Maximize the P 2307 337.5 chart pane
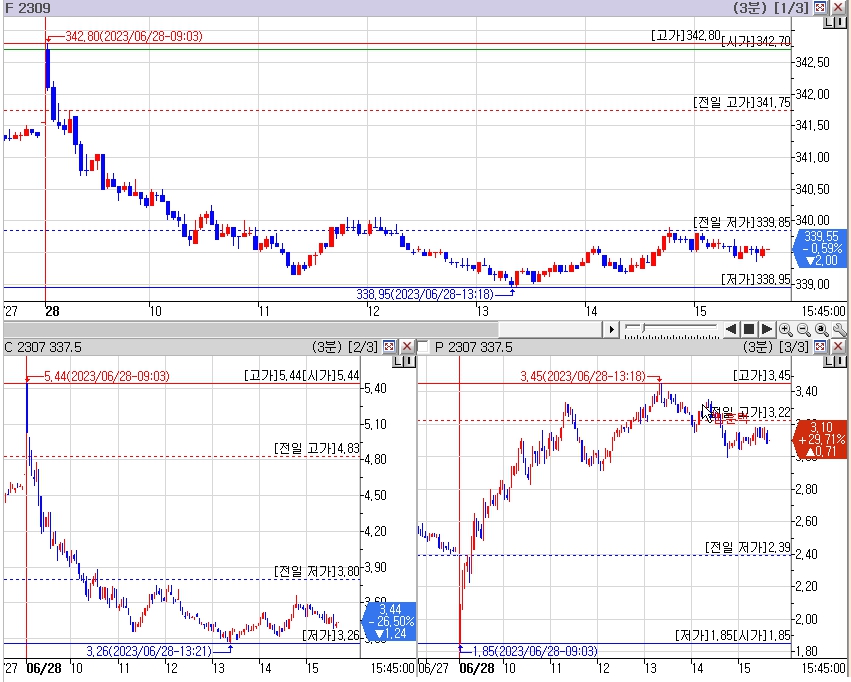Image resolution: width=851 pixels, height=682 pixels. tap(821, 346)
